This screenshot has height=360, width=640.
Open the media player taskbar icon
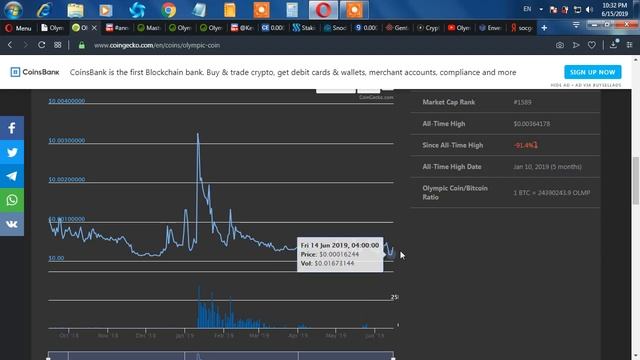[x=106, y=10]
